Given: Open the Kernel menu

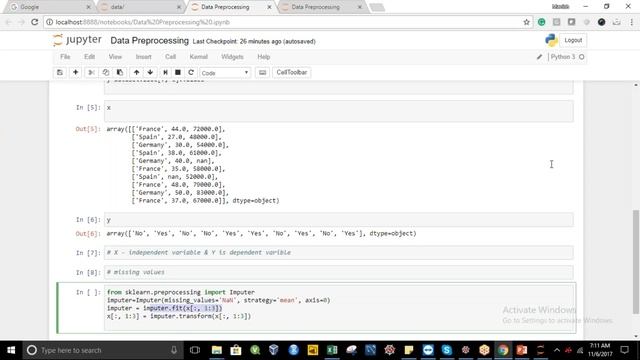Looking at the screenshot, I should [x=198, y=57].
